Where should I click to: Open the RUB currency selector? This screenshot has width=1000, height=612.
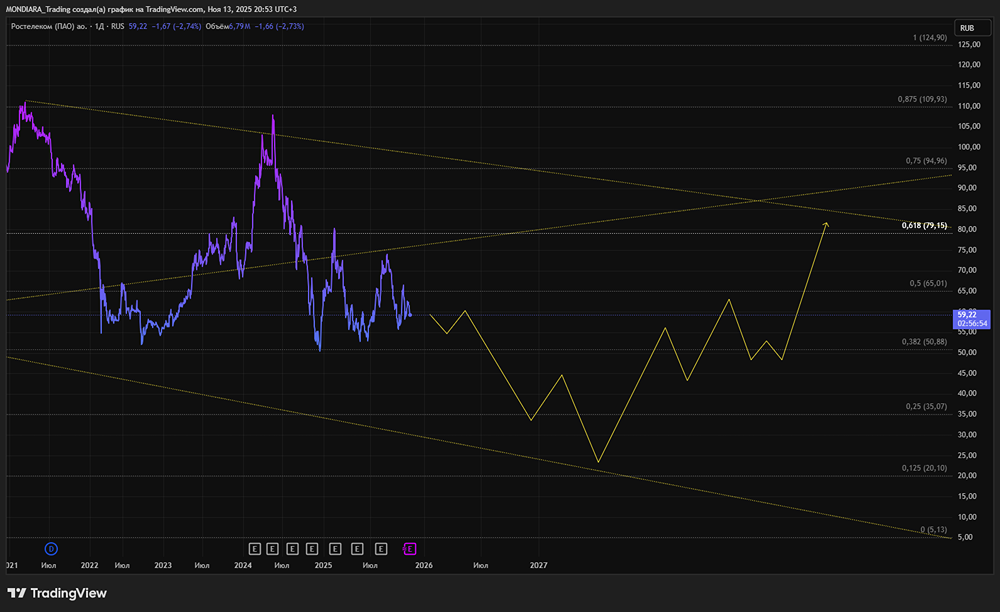tap(966, 28)
